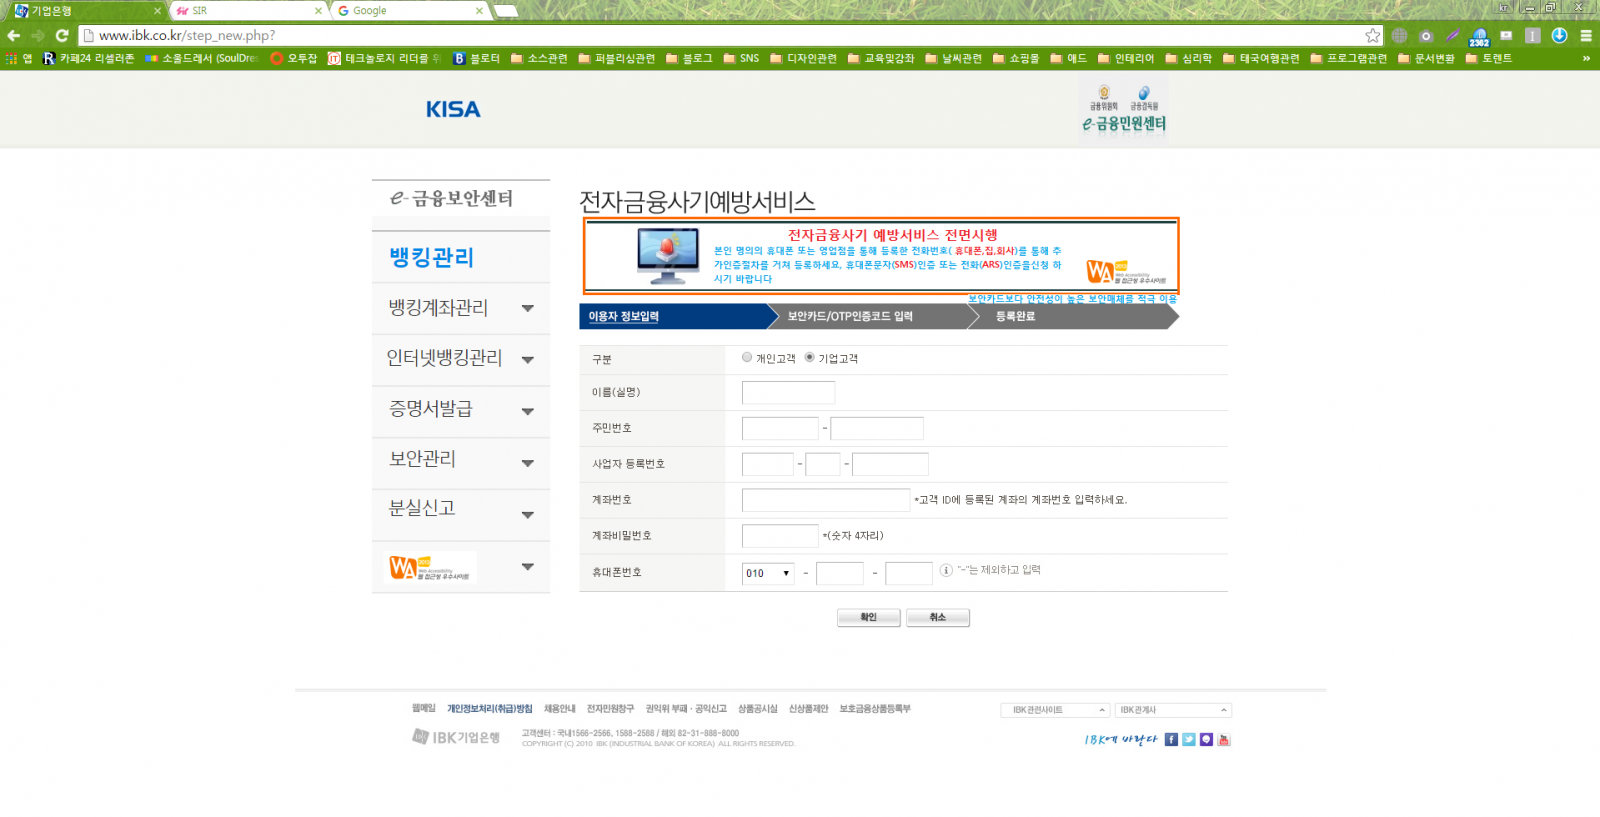This screenshot has width=1600, height=817.
Task: Click the blue download arrow extension icon
Action: 1559,35
